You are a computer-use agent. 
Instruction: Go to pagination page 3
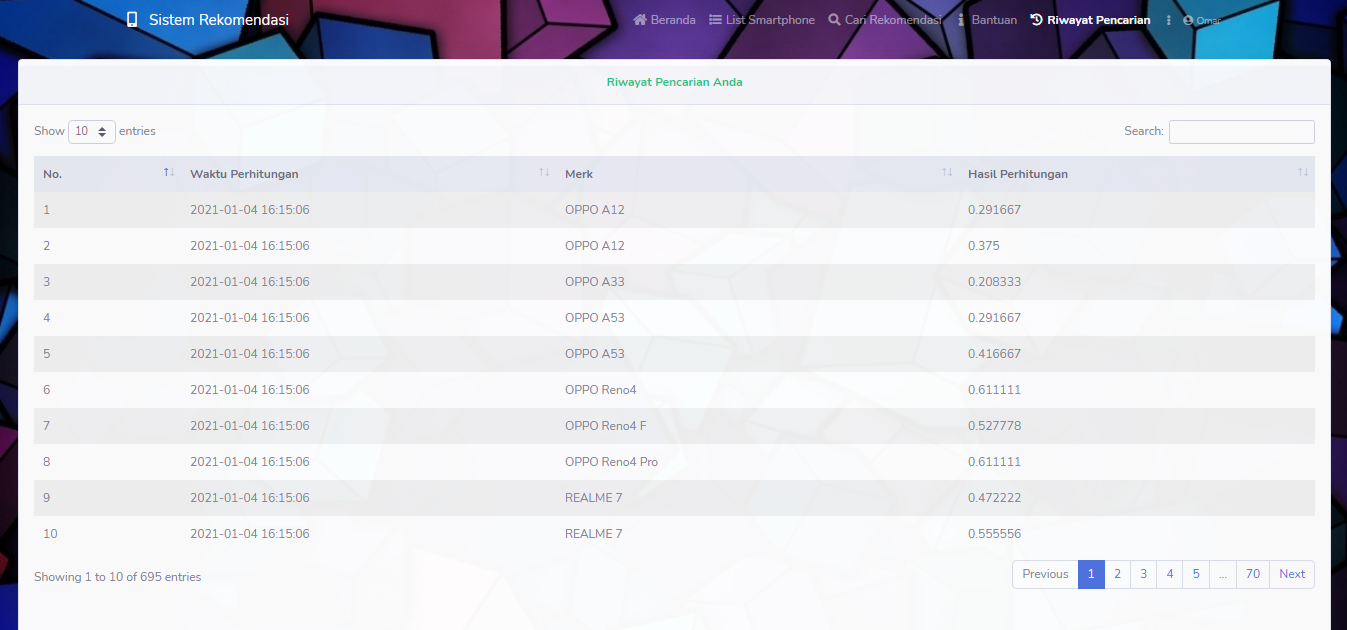click(1144, 574)
